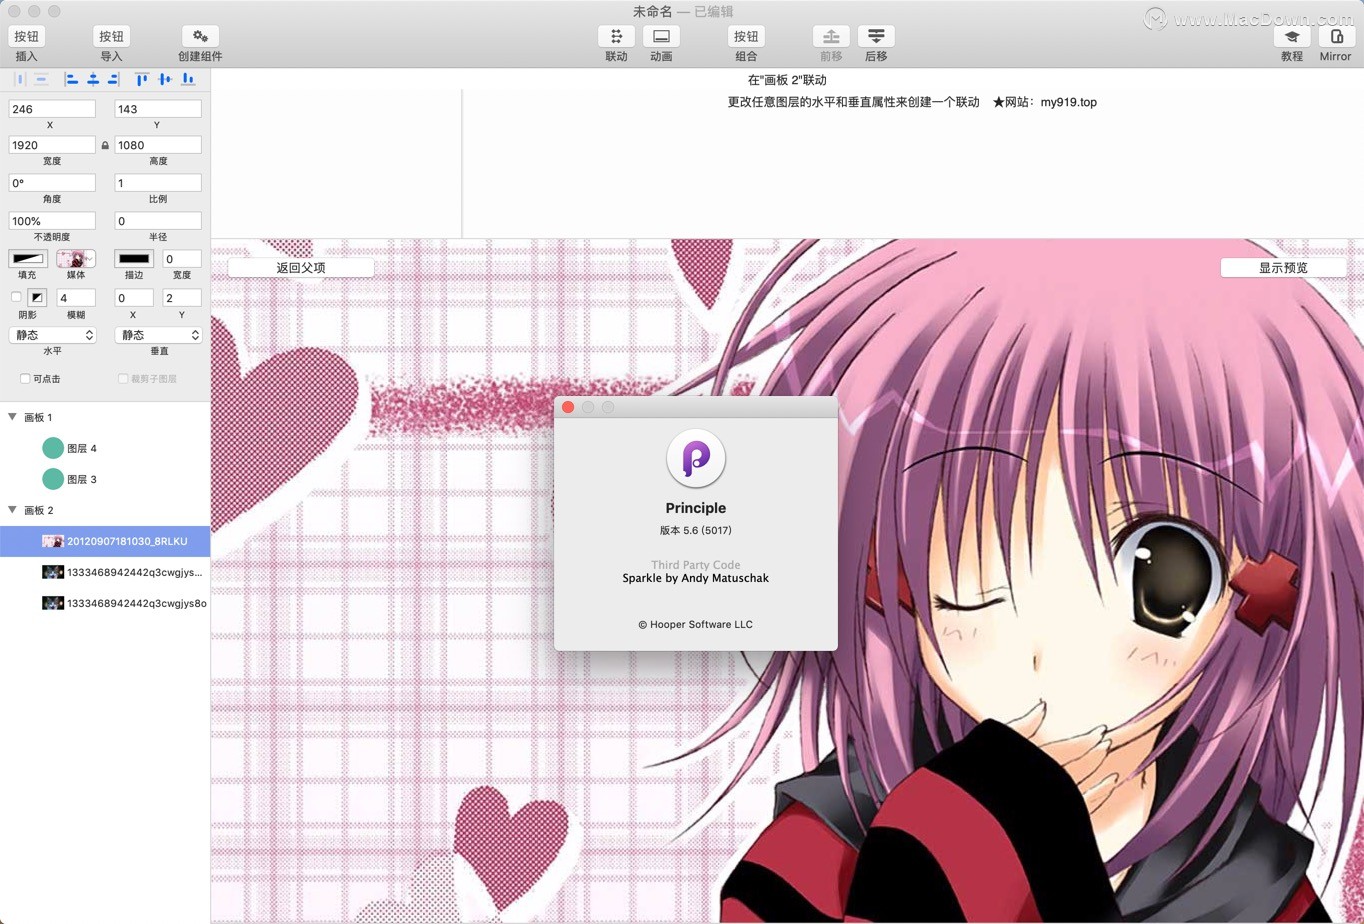Screen dimensions: 1364x924
Task: Toggle the width-height lock icon
Action: 105,145
